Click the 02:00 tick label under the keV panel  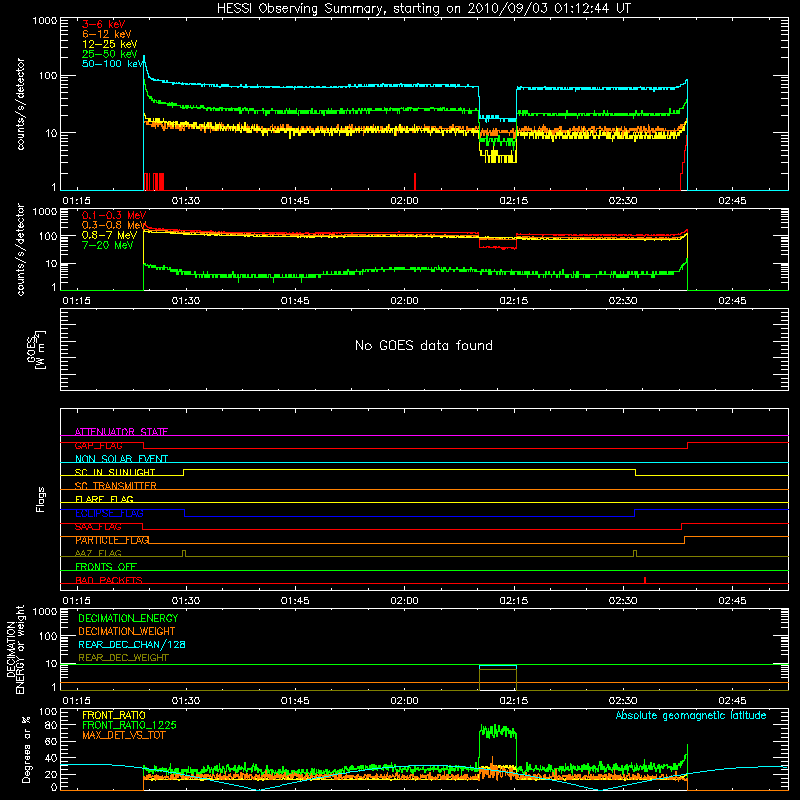[x=404, y=201]
